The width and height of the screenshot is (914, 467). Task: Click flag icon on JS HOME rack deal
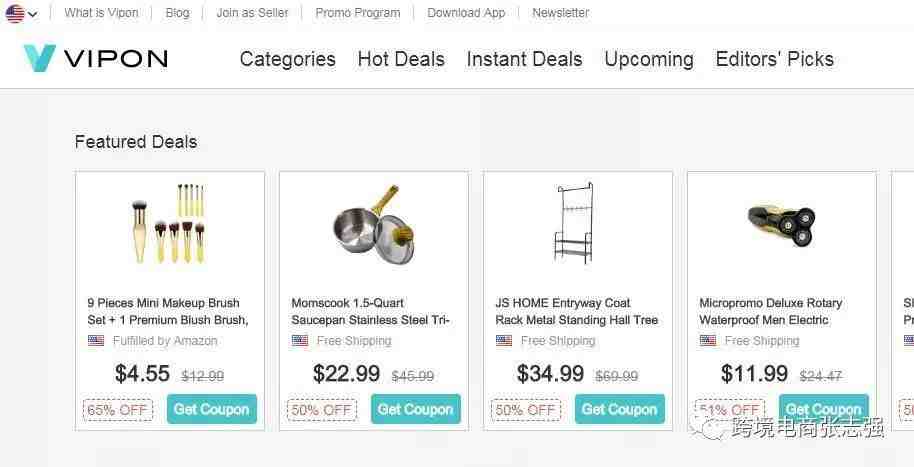pyautogui.click(x=504, y=341)
